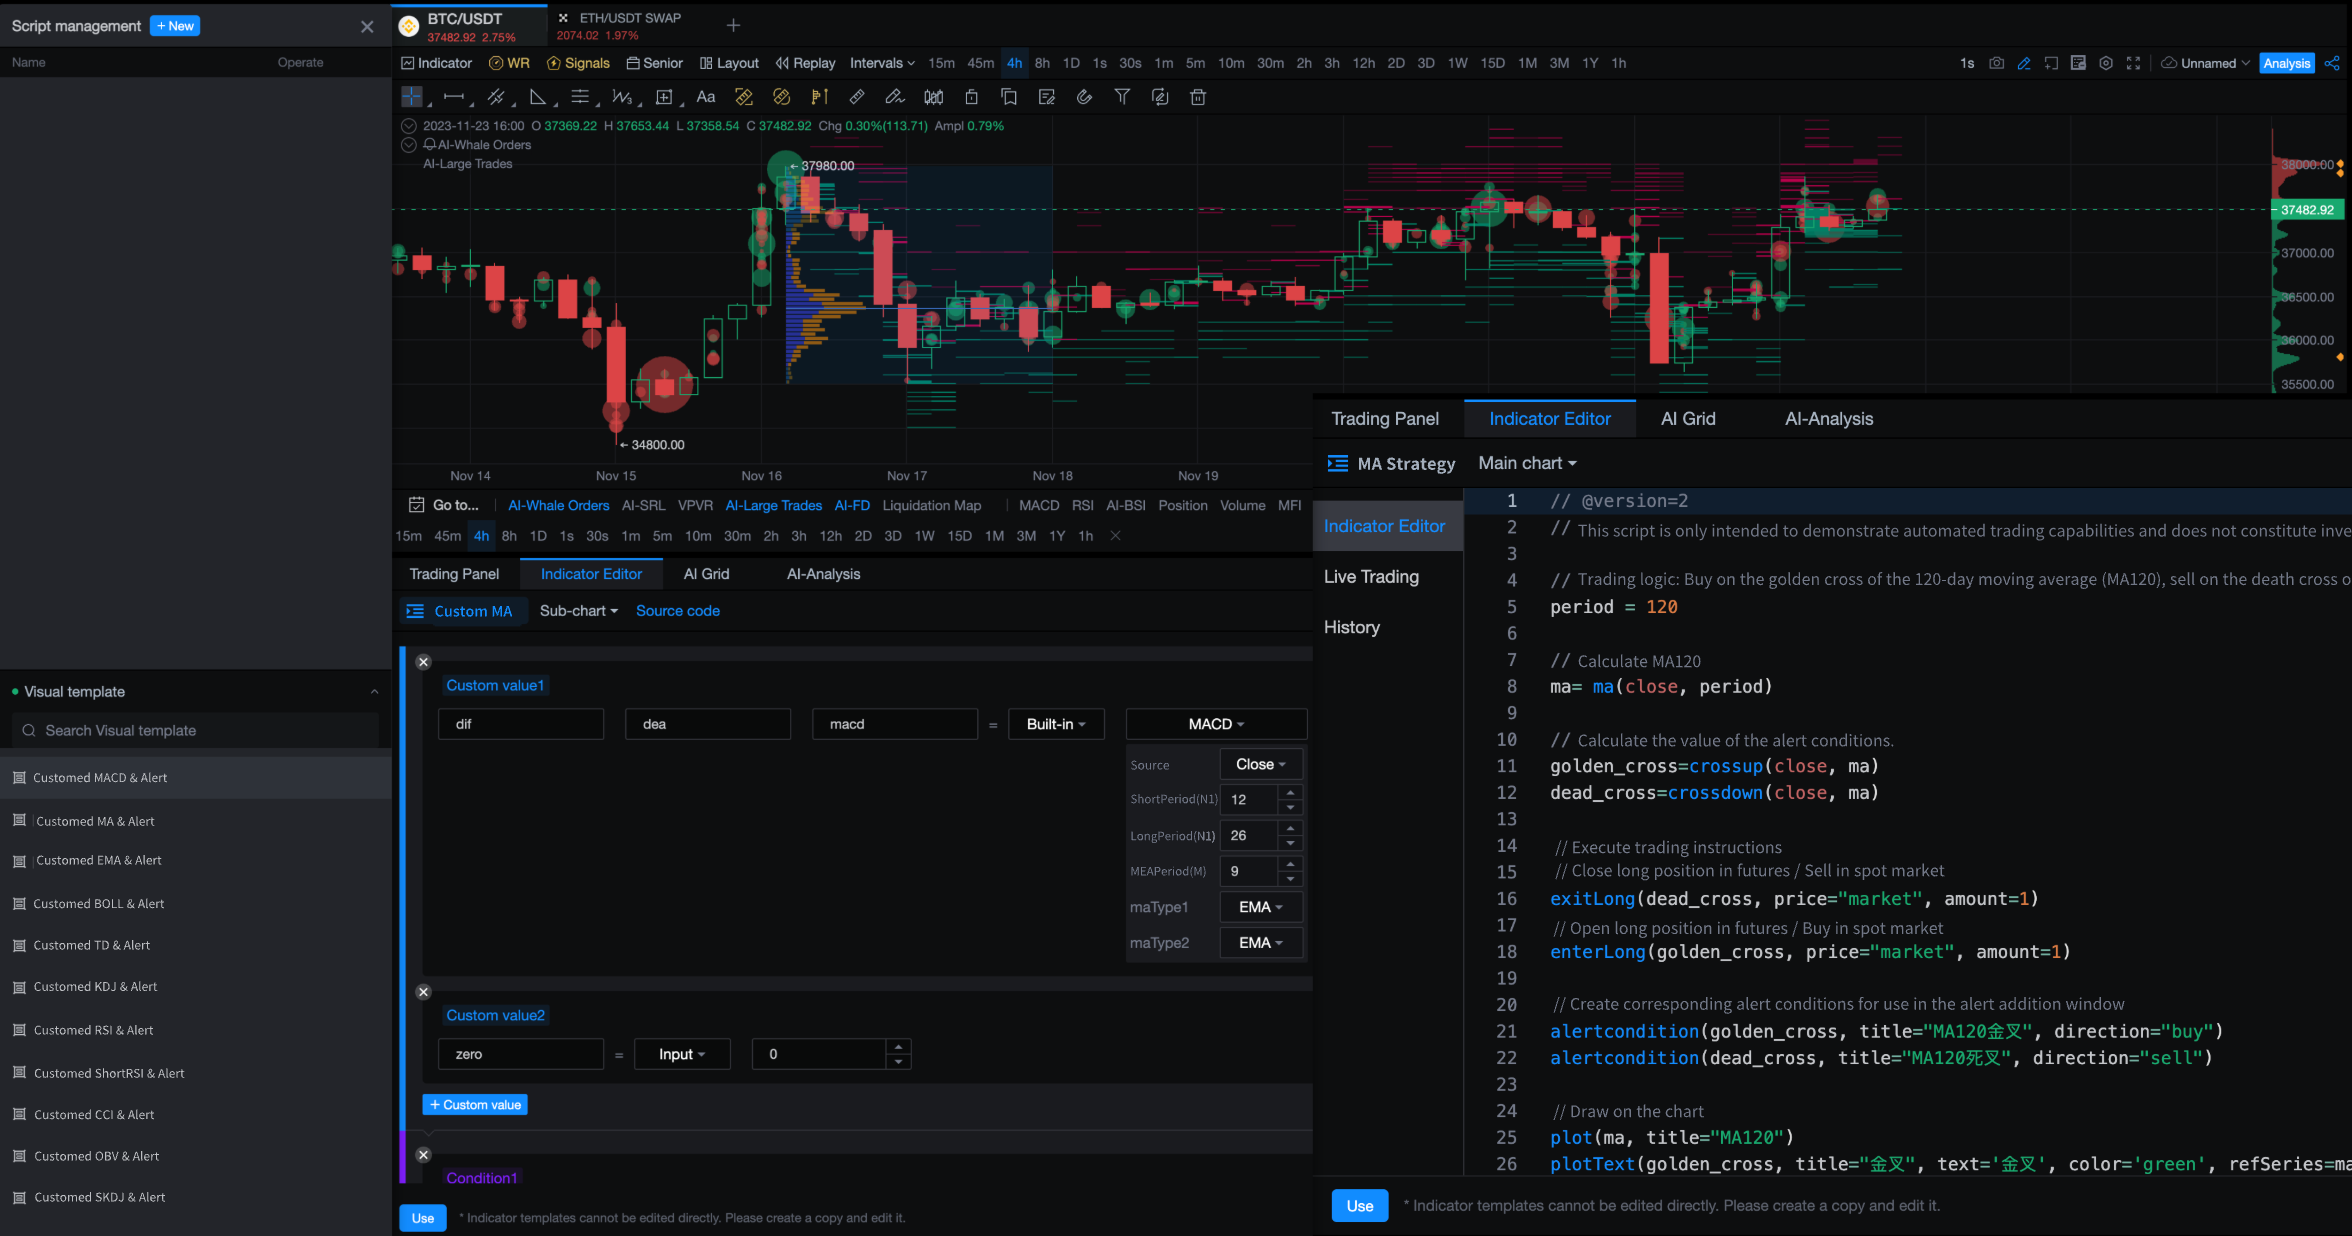Viewport: 2352px width, 1236px height.
Task: Click the trash delete drawings icon
Action: pos(1197,97)
